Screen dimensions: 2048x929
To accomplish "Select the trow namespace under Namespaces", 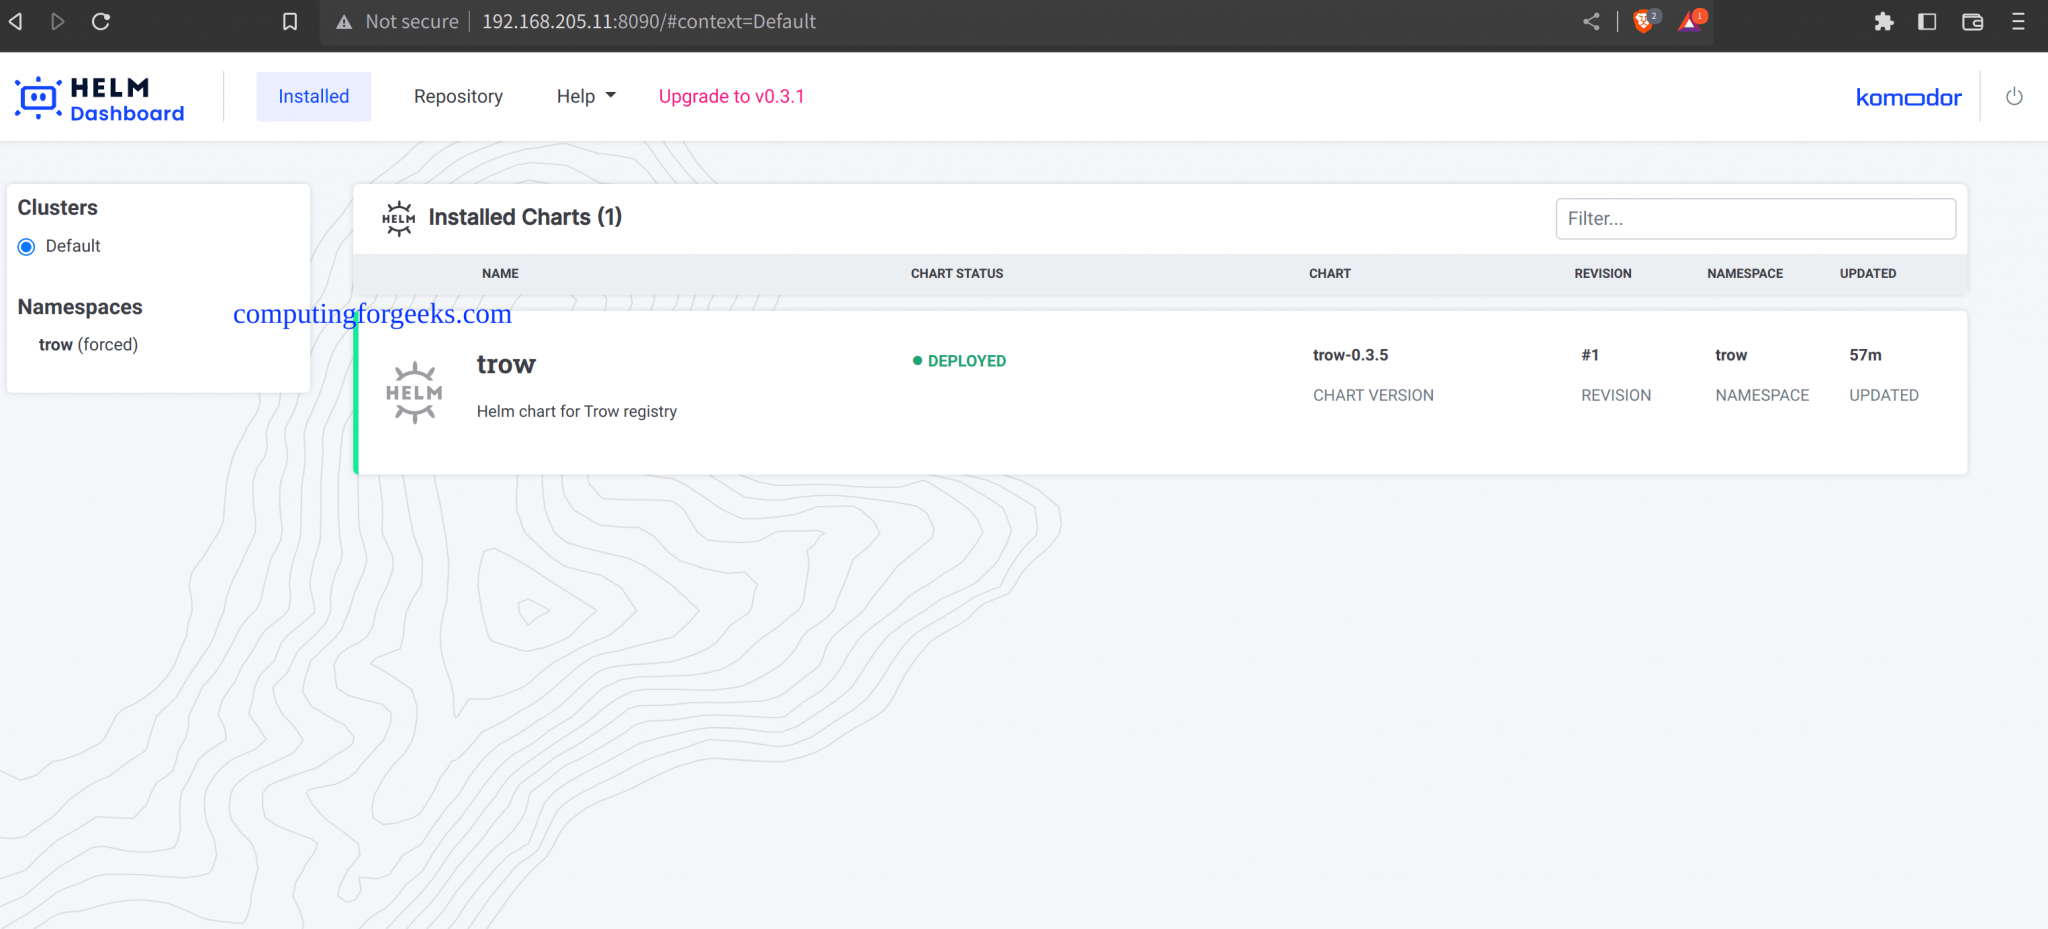I will tap(57, 344).
